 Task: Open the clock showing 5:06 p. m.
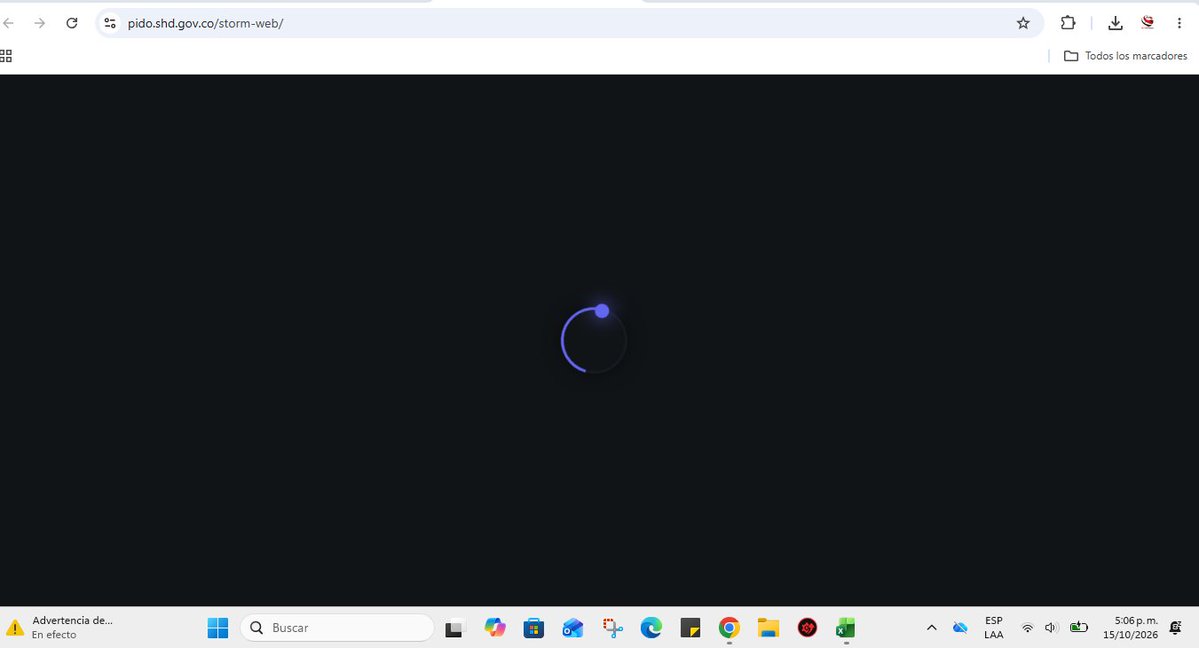click(x=1130, y=627)
